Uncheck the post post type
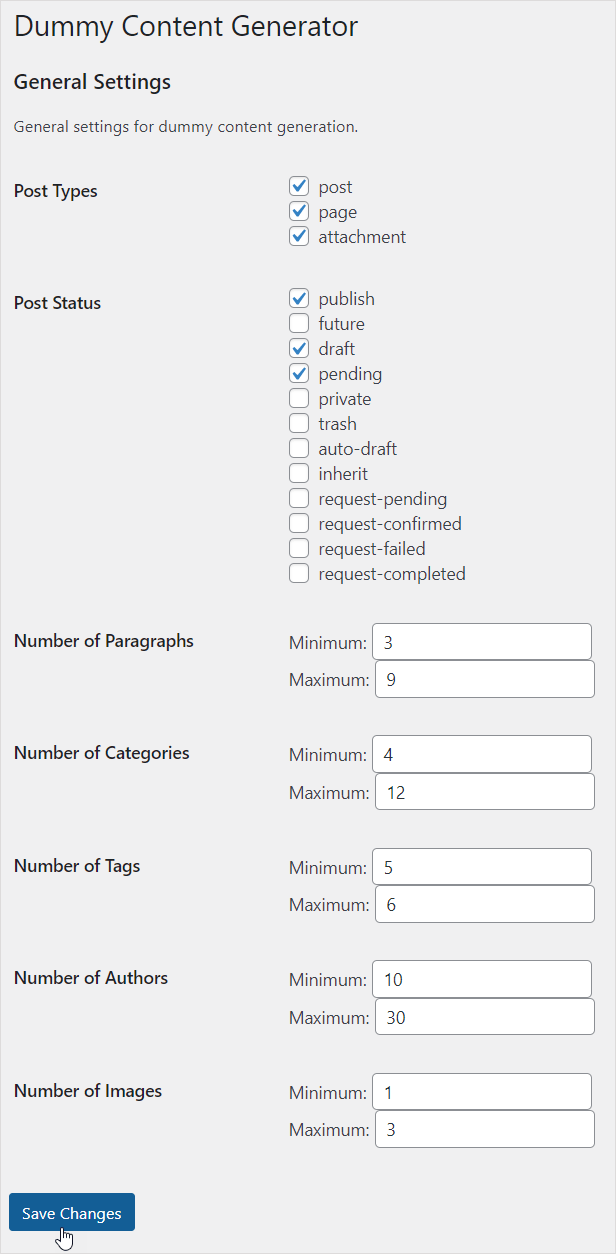This screenshot has height=1254, width=616. point(299,186)
